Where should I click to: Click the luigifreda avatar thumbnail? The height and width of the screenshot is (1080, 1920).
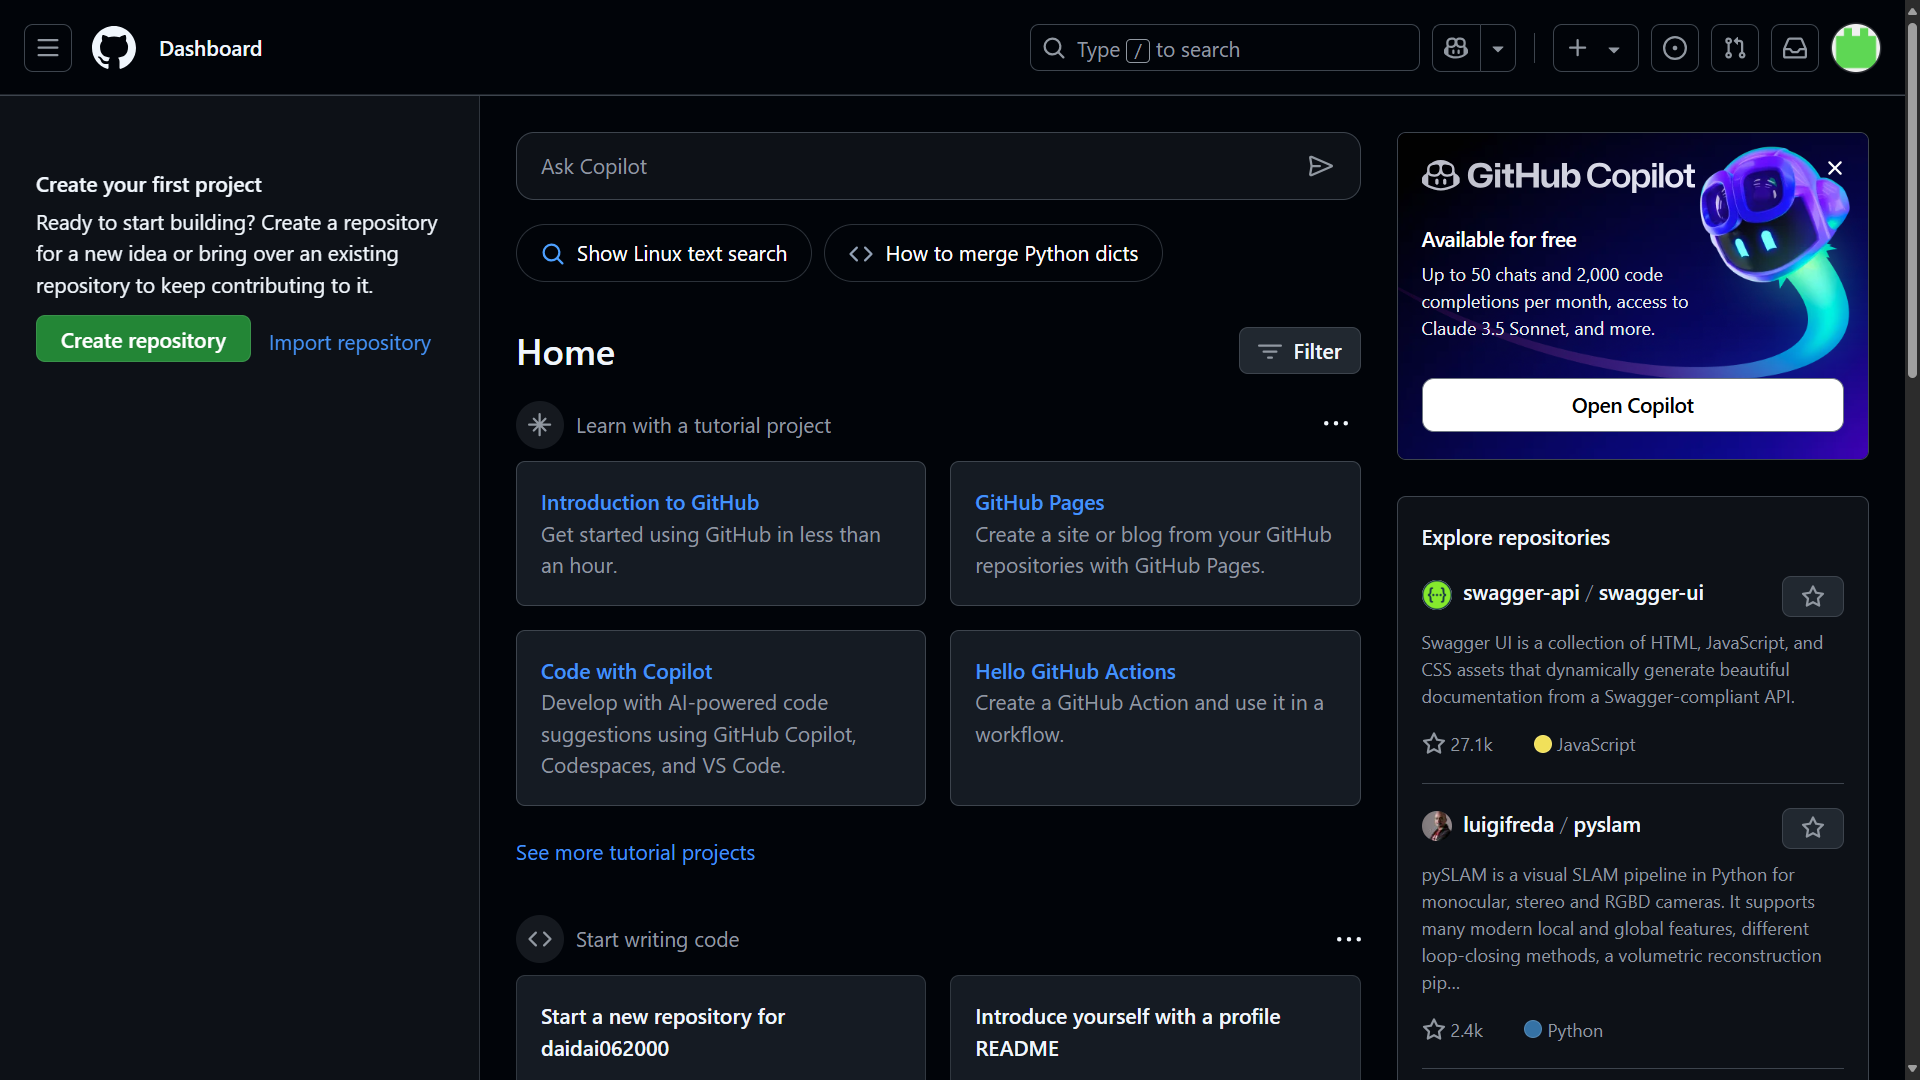(1437, 826)
